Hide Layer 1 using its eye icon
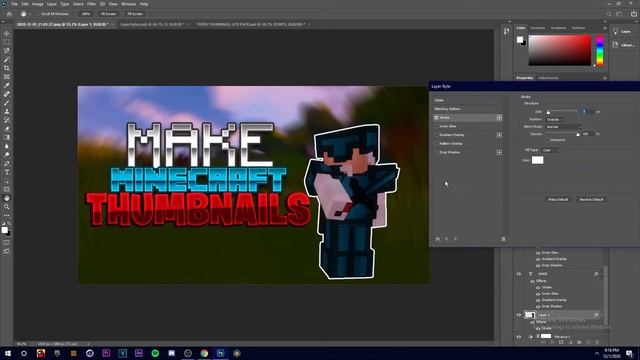The width and height of the screenshot is (640, 360). click(519, 315)
